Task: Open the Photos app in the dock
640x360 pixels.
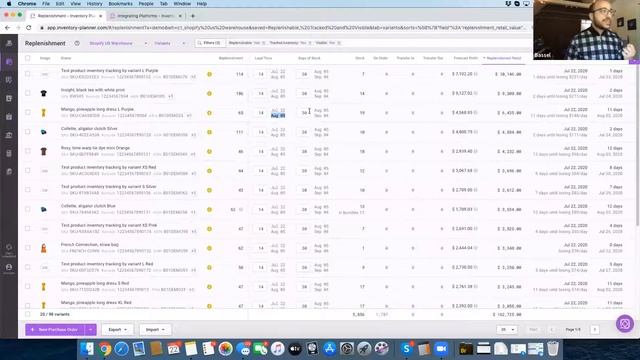Action: (x=225, y=349)
